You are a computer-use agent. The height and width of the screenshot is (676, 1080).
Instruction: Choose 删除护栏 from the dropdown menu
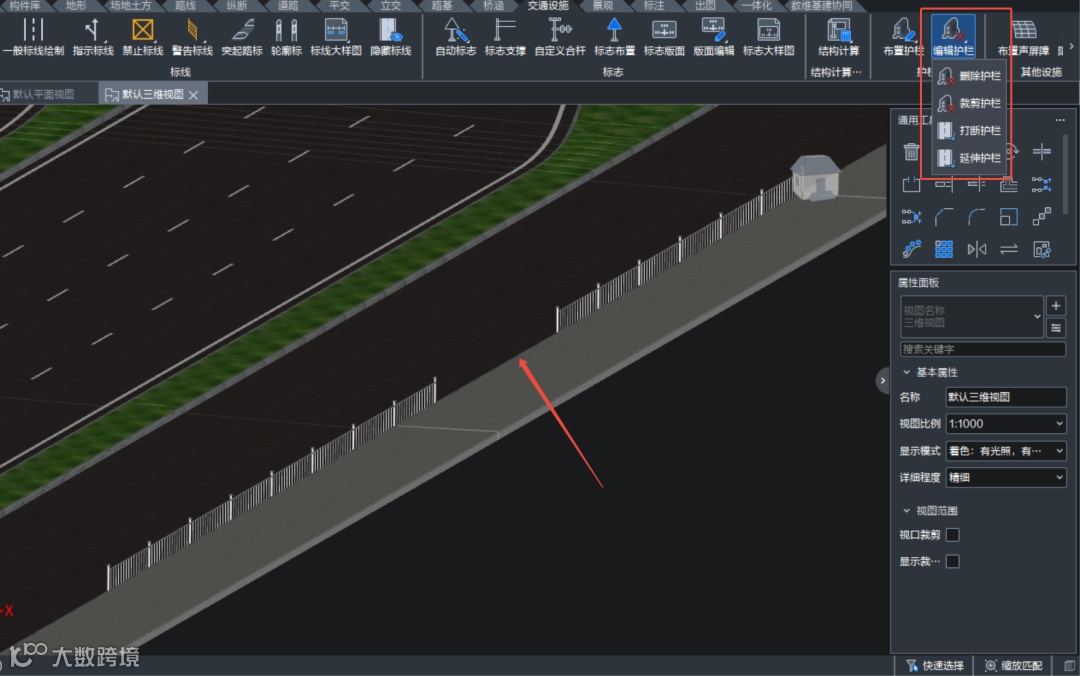coord(970,76)
